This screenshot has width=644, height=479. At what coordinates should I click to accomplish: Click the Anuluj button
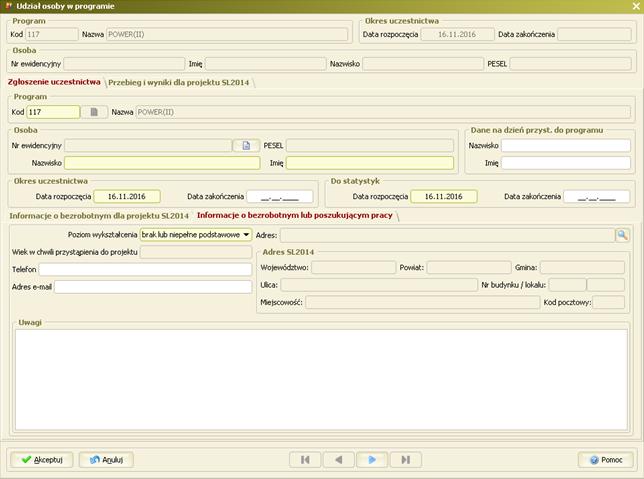click(106, 460)
